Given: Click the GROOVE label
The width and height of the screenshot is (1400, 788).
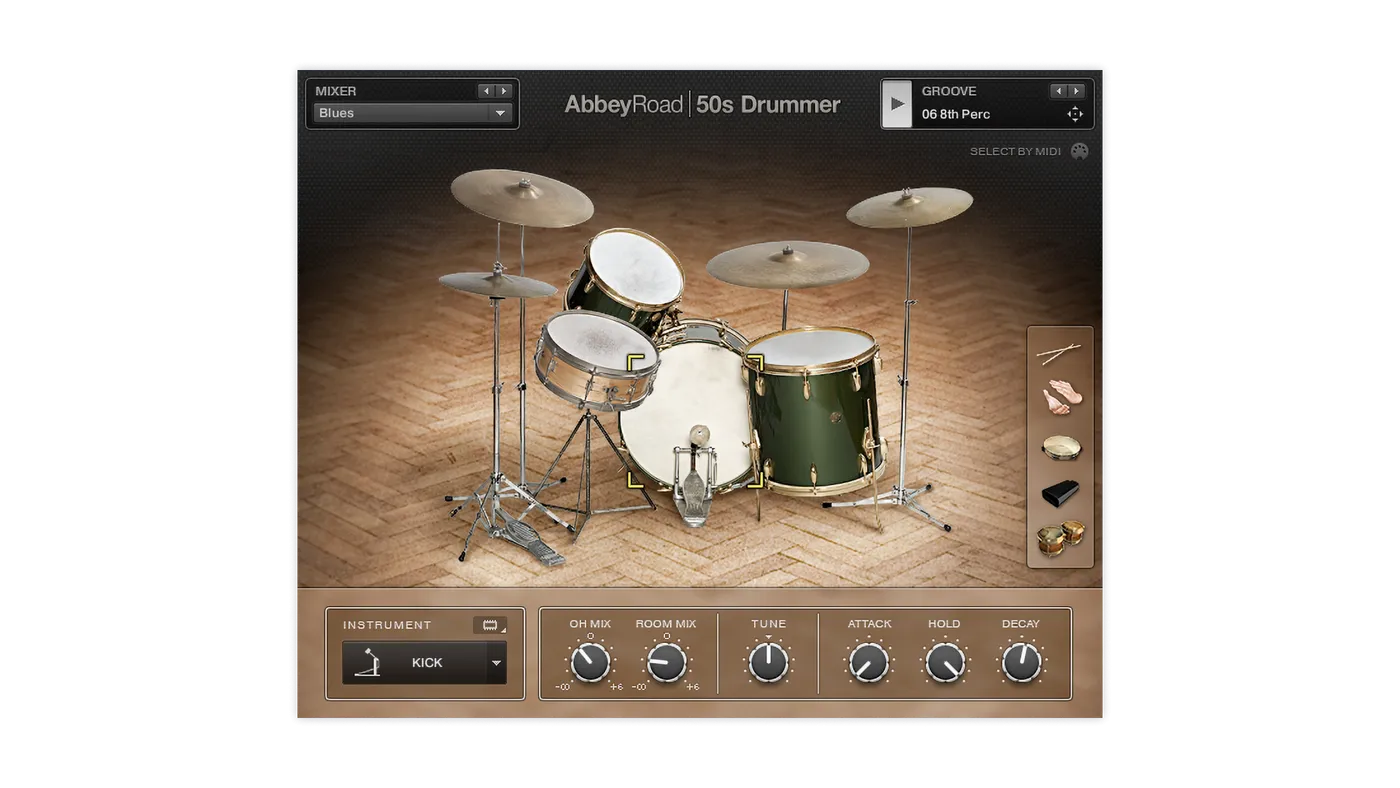Looking at the screenshot, I should point(949,91).
